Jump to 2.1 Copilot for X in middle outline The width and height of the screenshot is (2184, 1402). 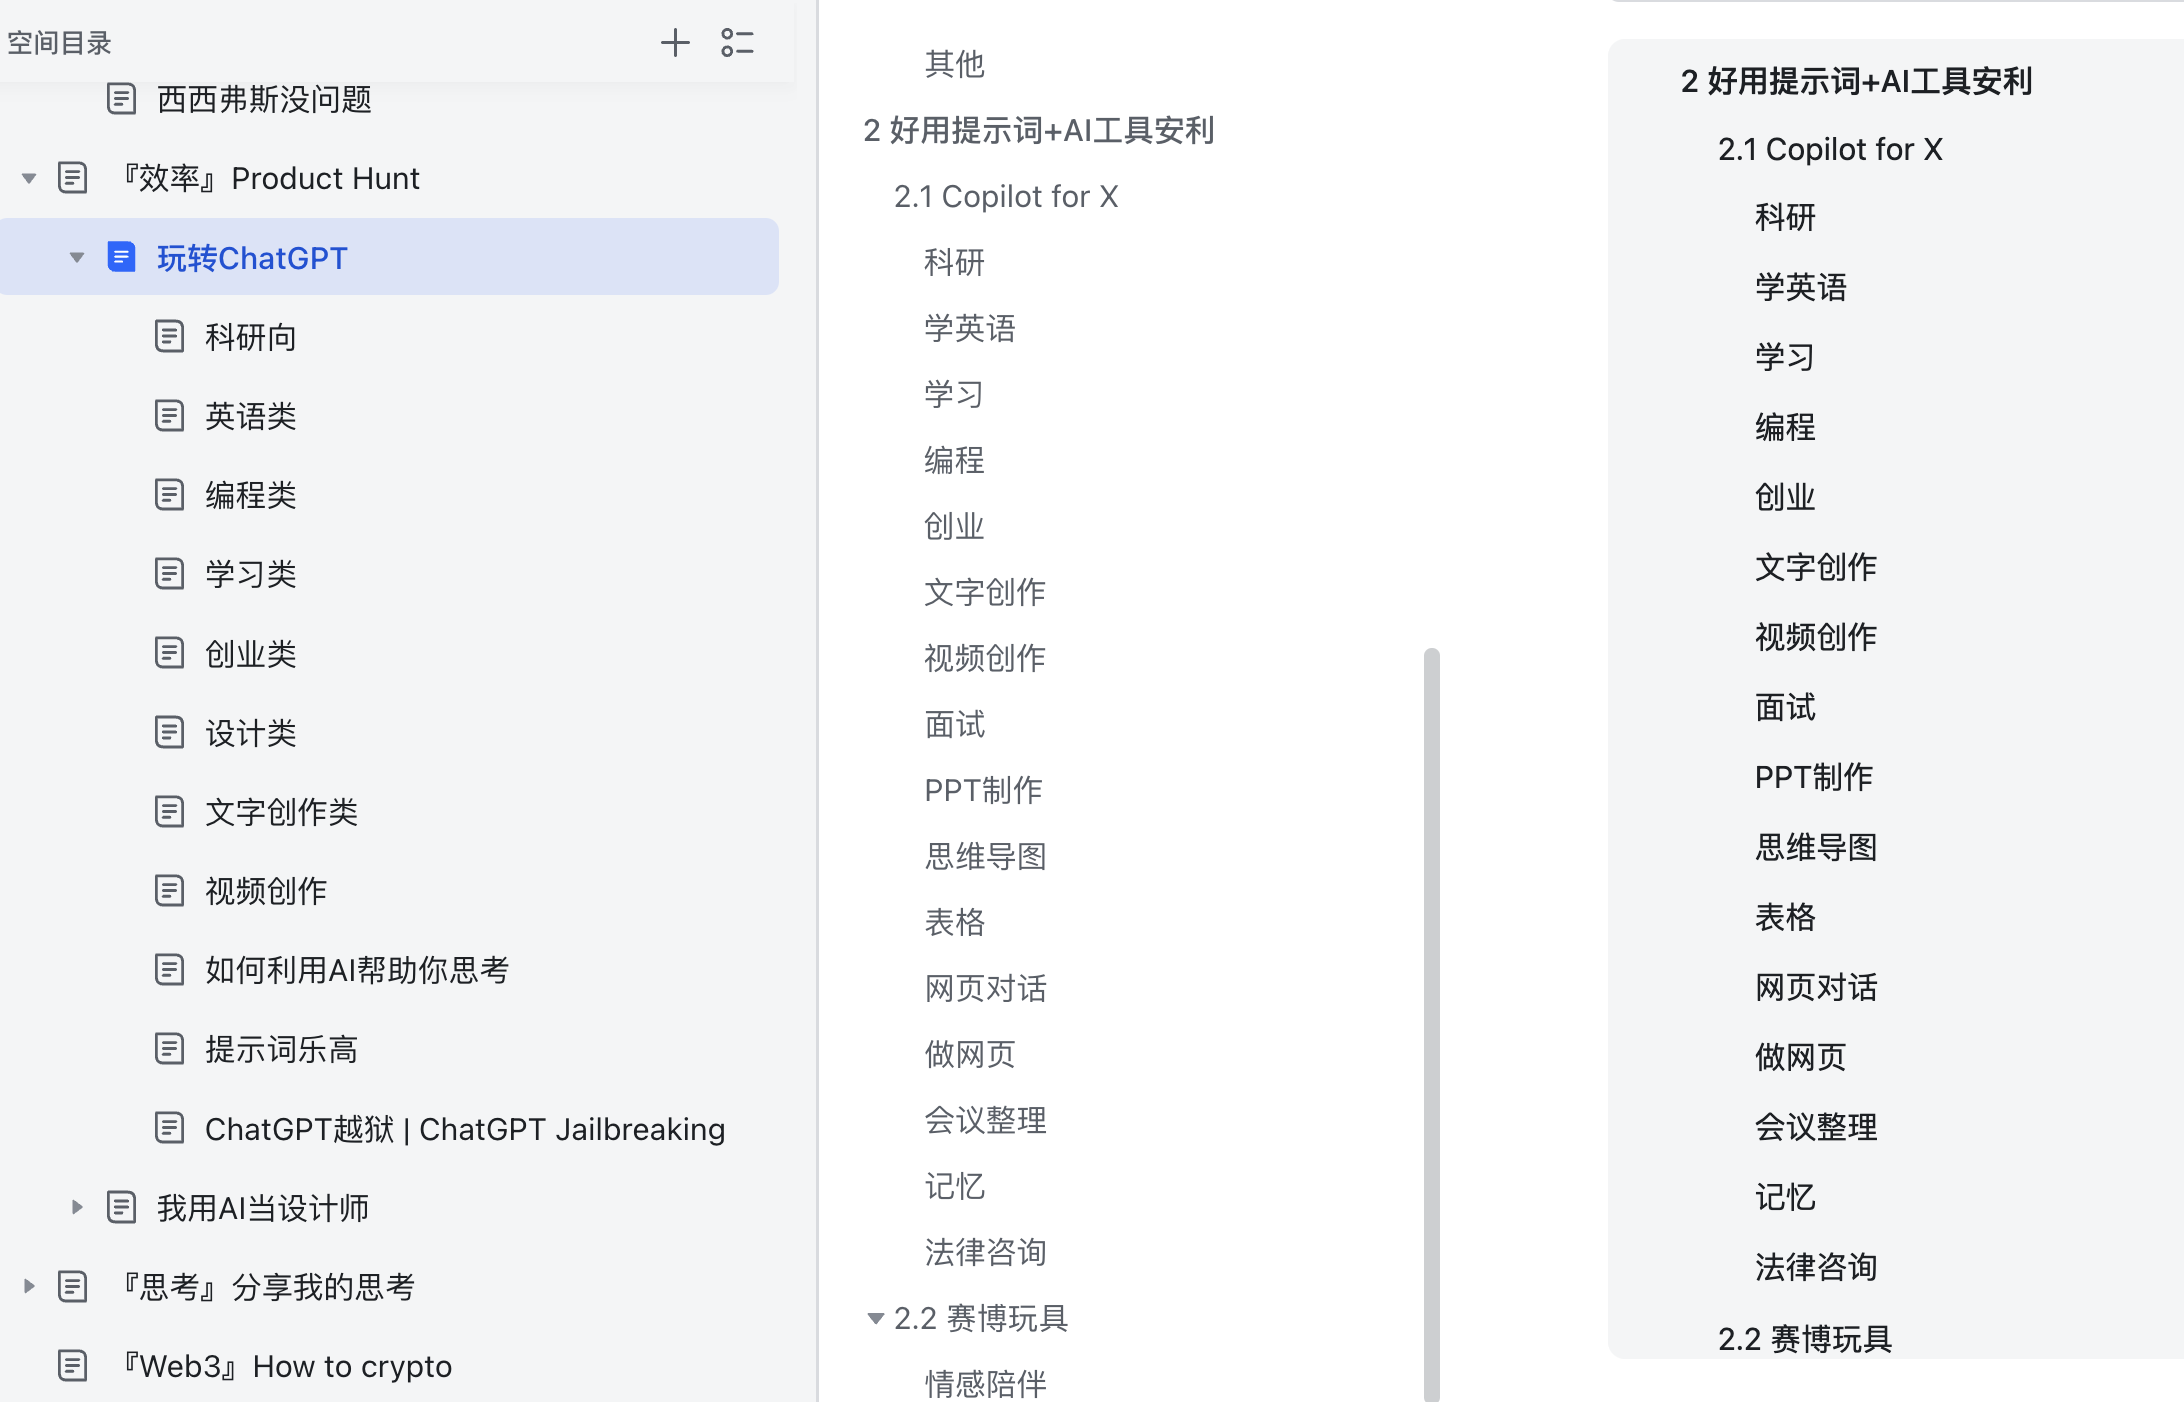click(x=1005, y=196)
